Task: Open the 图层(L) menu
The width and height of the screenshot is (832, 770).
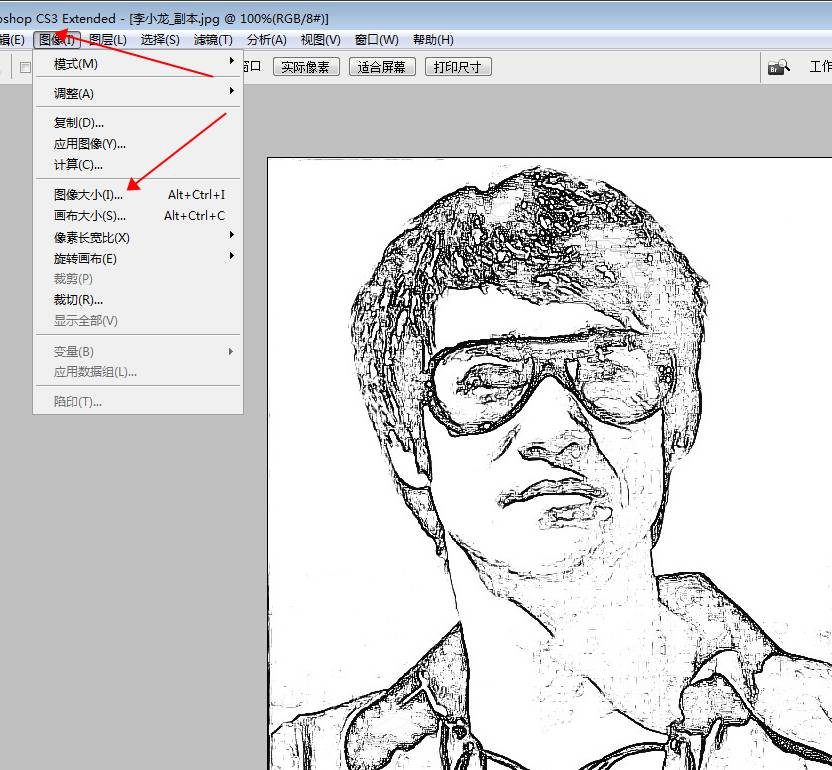Action: (x=107, y=40)
